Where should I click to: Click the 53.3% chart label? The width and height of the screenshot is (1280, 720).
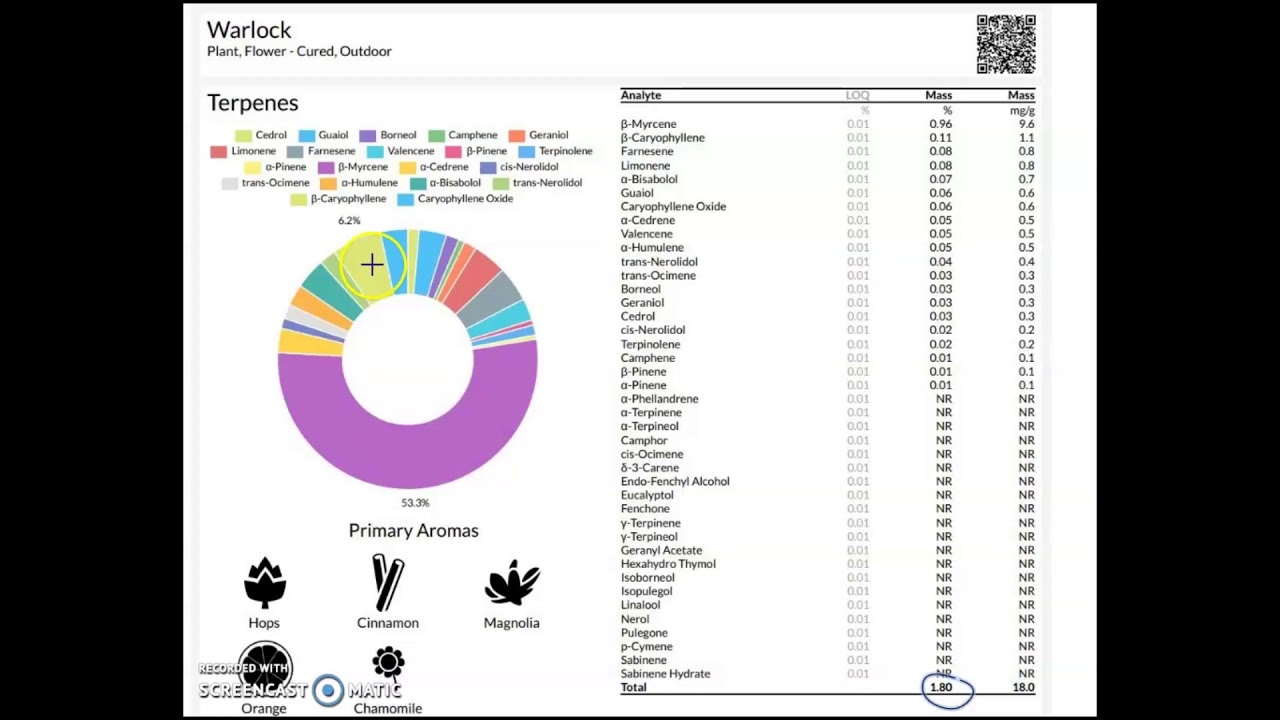(415, 503)
